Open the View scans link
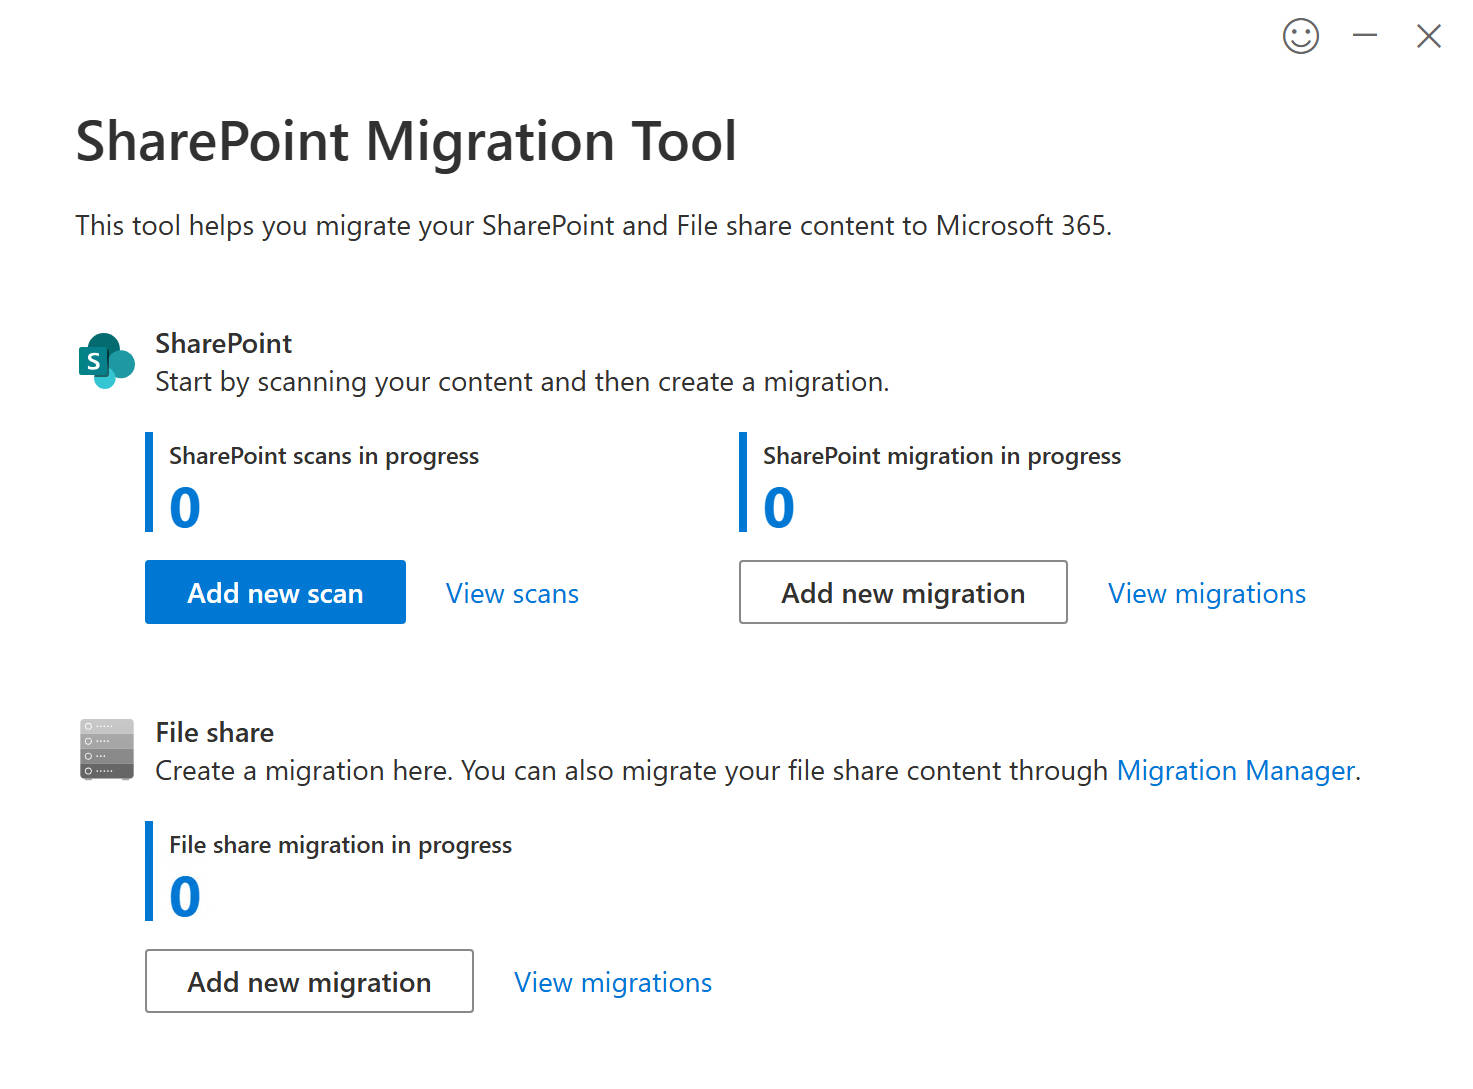The image size is (1473, 1089). 512,594
